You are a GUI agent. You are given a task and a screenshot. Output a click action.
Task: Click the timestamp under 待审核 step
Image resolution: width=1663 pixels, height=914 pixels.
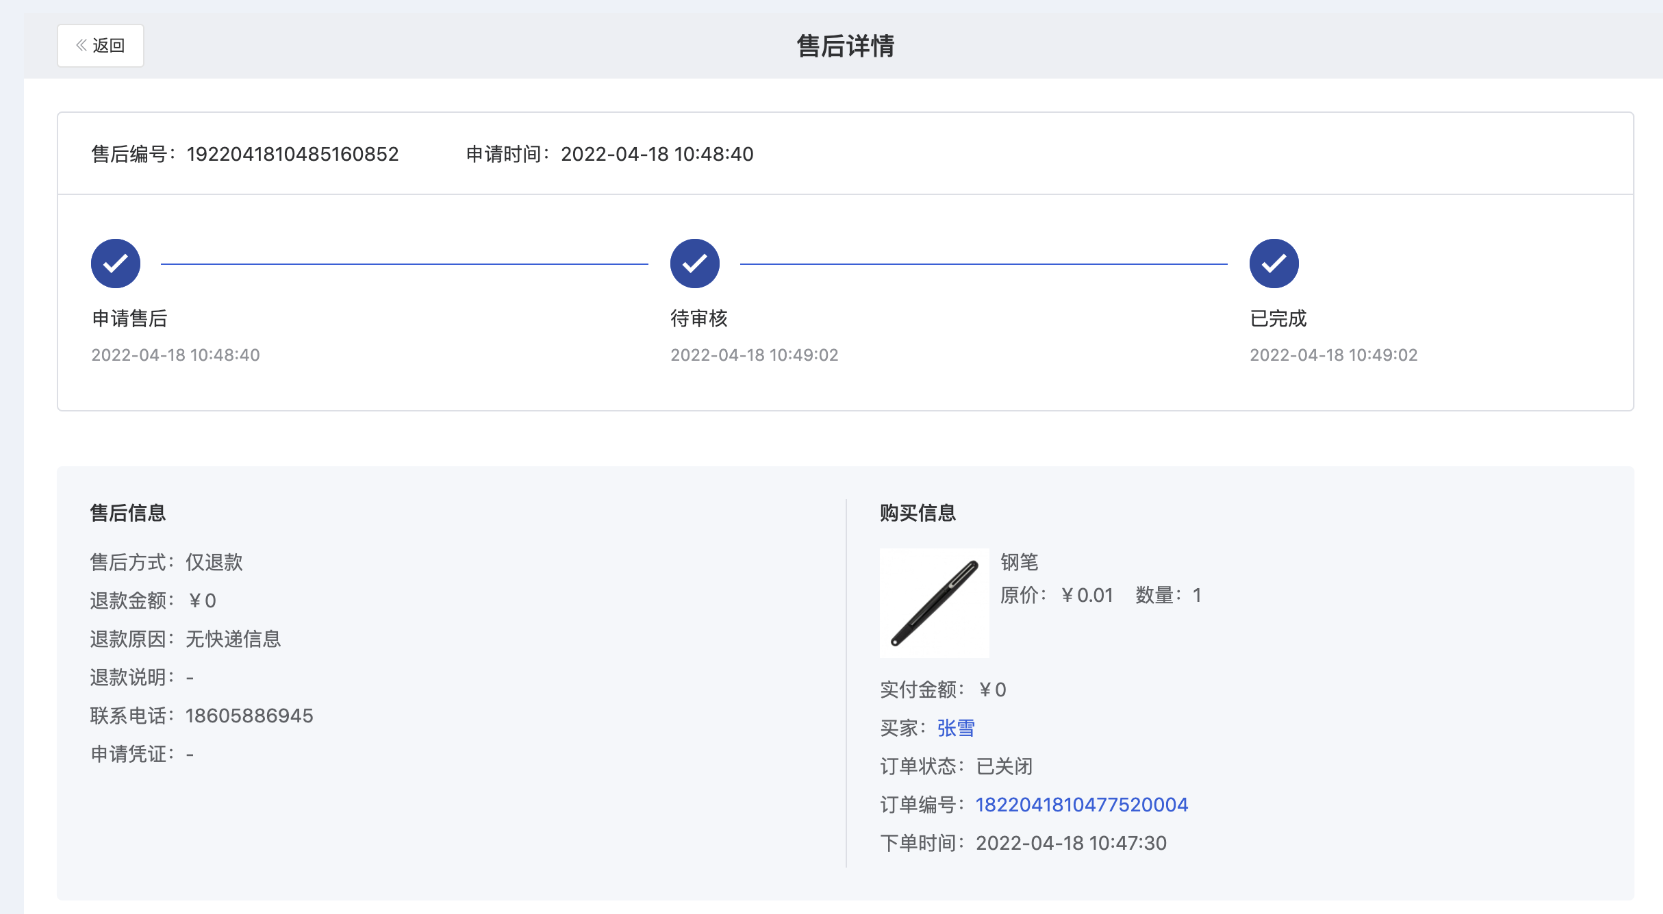[754, 355]
